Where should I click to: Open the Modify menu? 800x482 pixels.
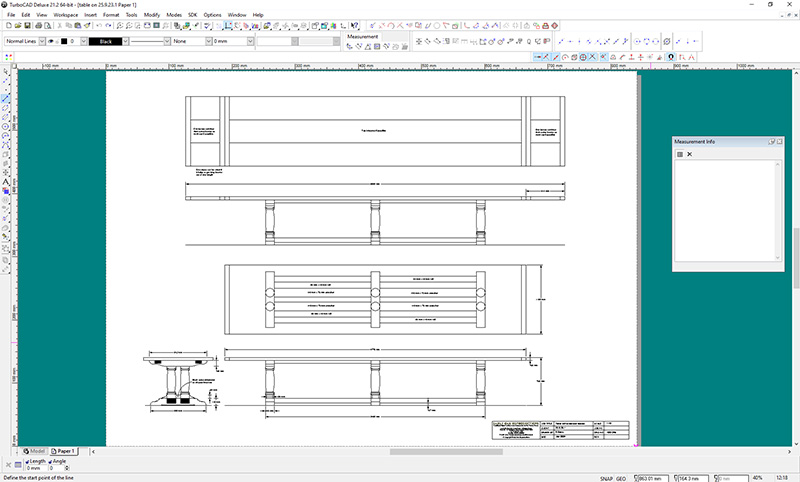tap(151, 16)
